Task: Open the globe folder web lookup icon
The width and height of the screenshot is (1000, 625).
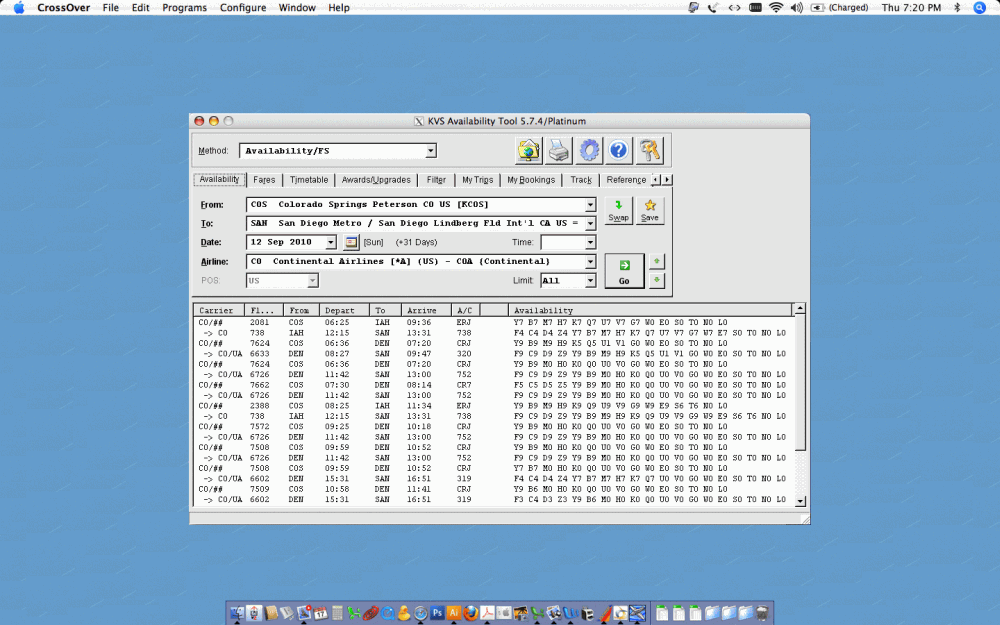Action: (x=529, y=151)
